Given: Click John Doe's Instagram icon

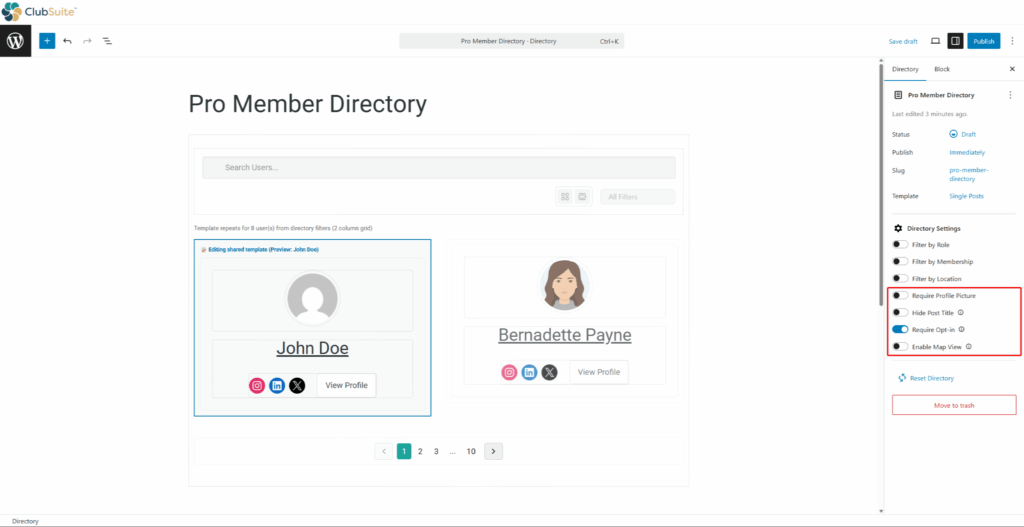Looking at the screenshot, I should pyautogui.click(x=257, y=385).
